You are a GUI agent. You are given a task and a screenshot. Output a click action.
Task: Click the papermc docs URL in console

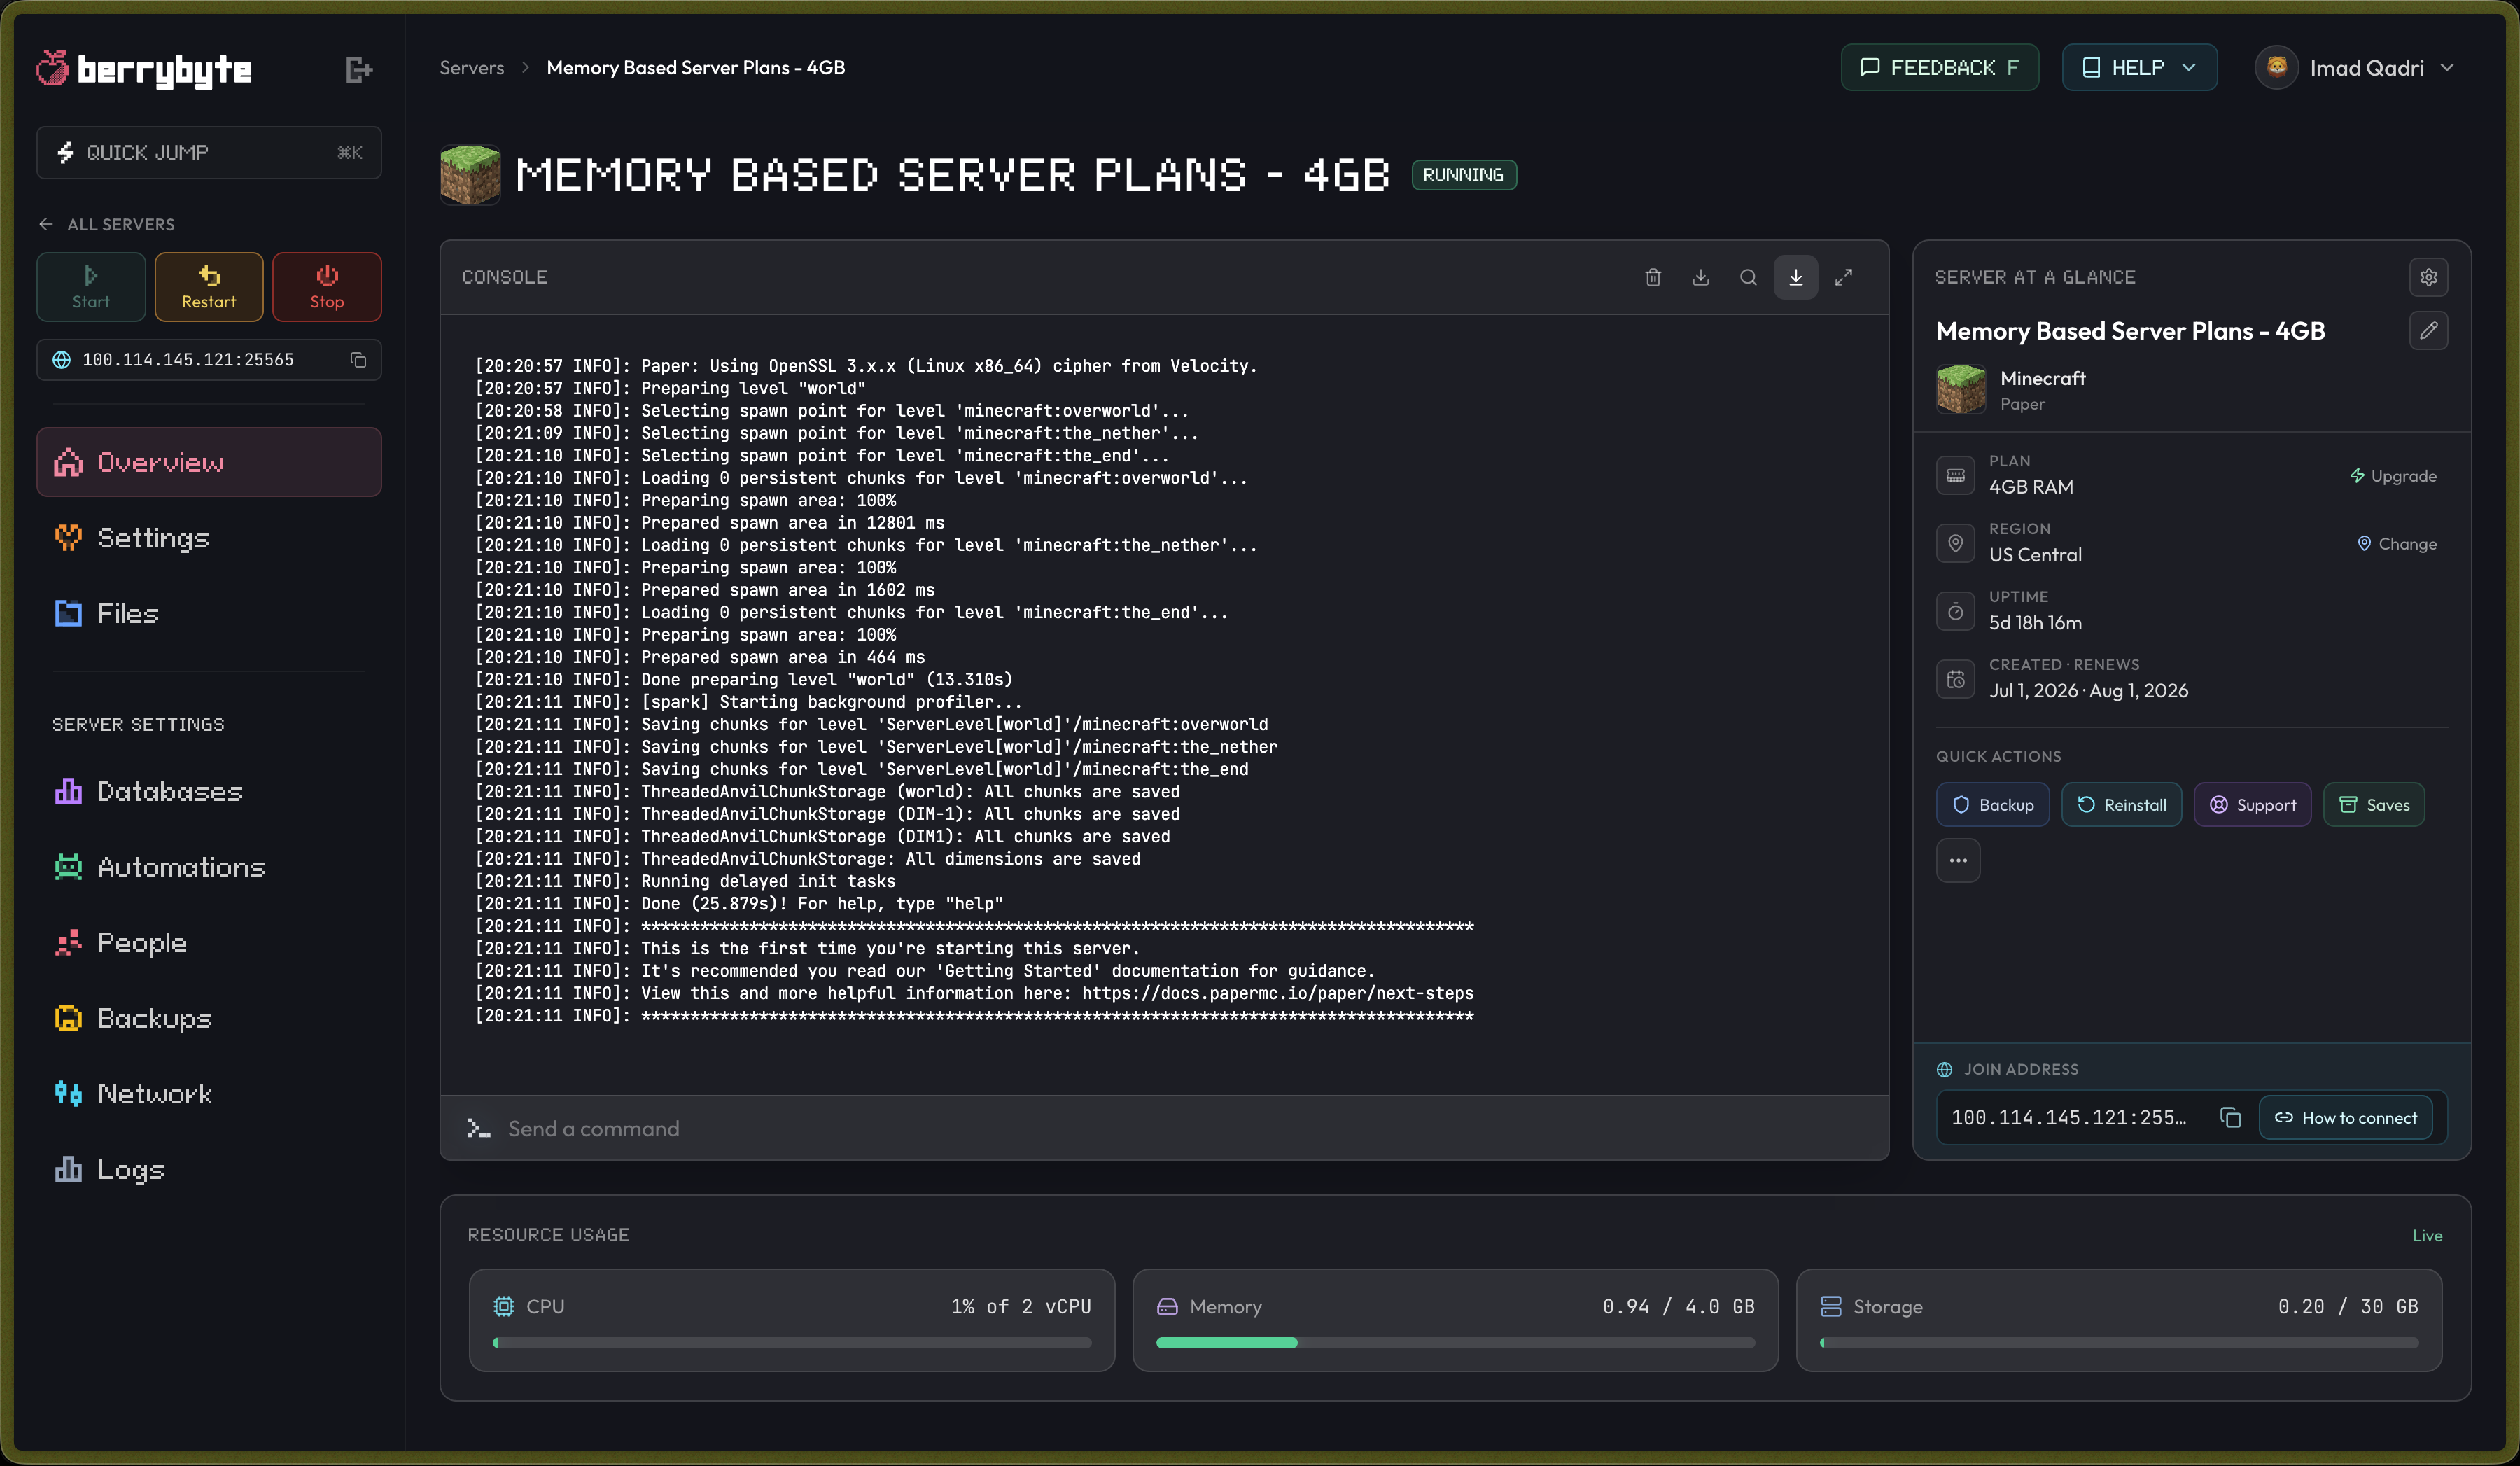(1278, 993)
